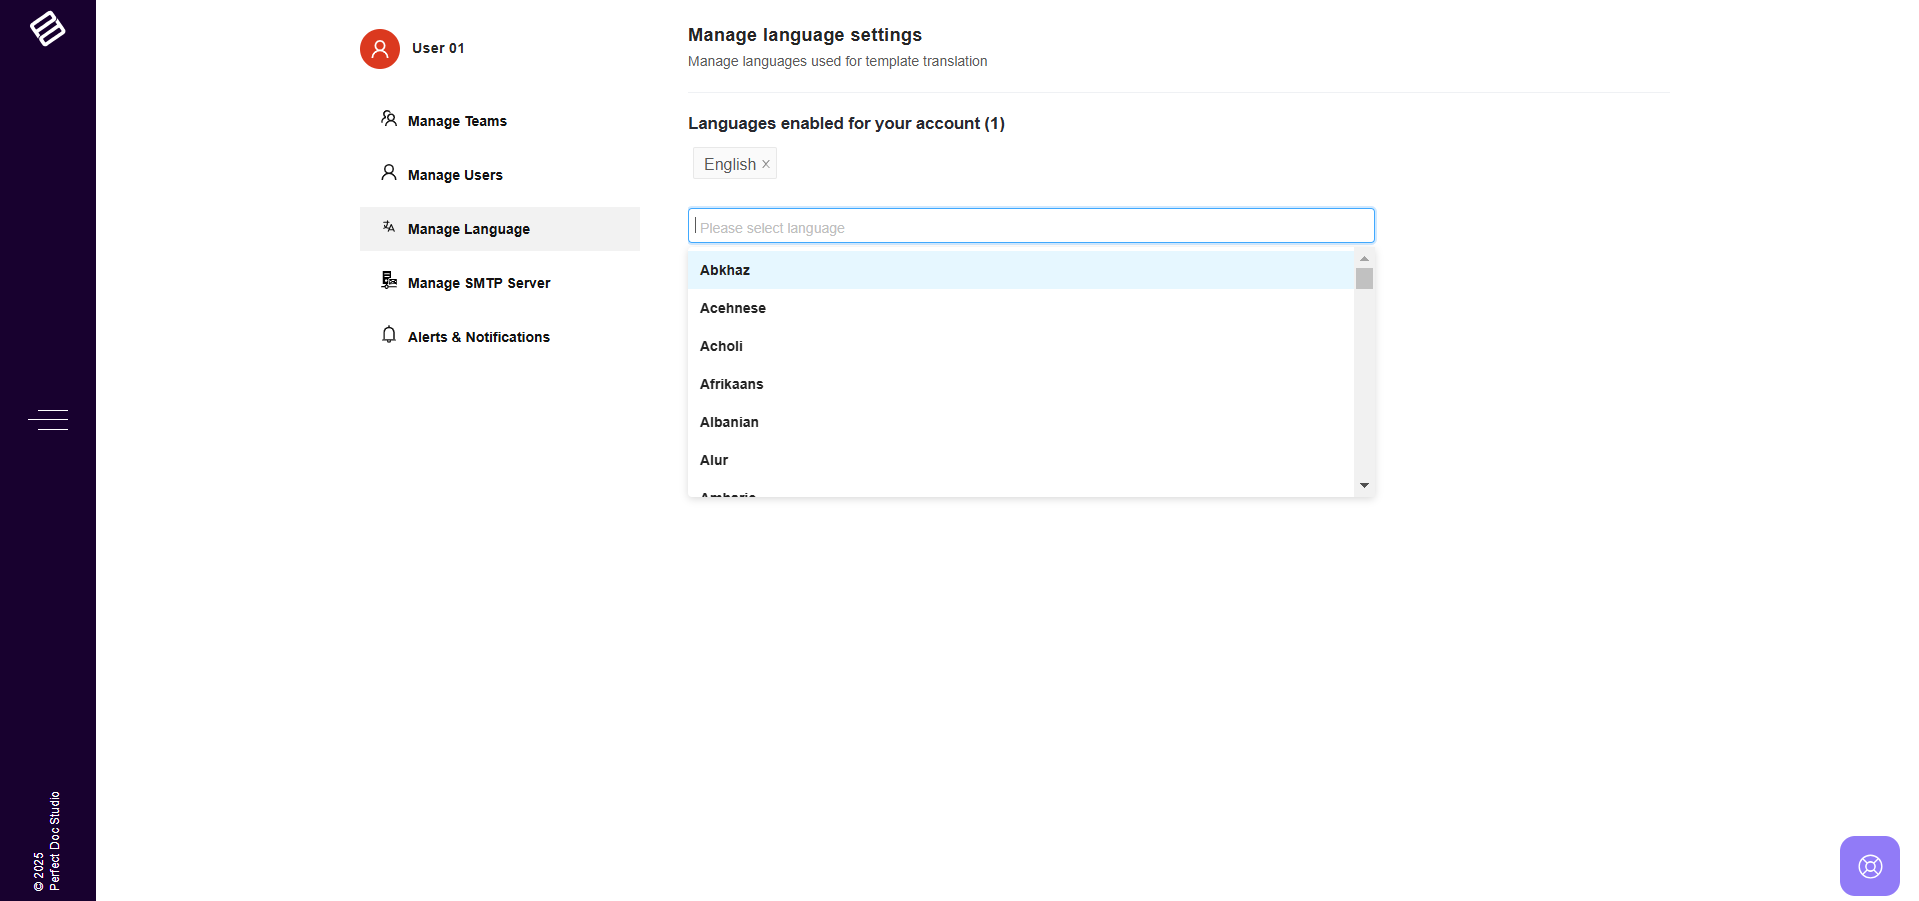Open the help support widget
The width and height of the screenshot is (1919, 901).
pos(1869,866)
